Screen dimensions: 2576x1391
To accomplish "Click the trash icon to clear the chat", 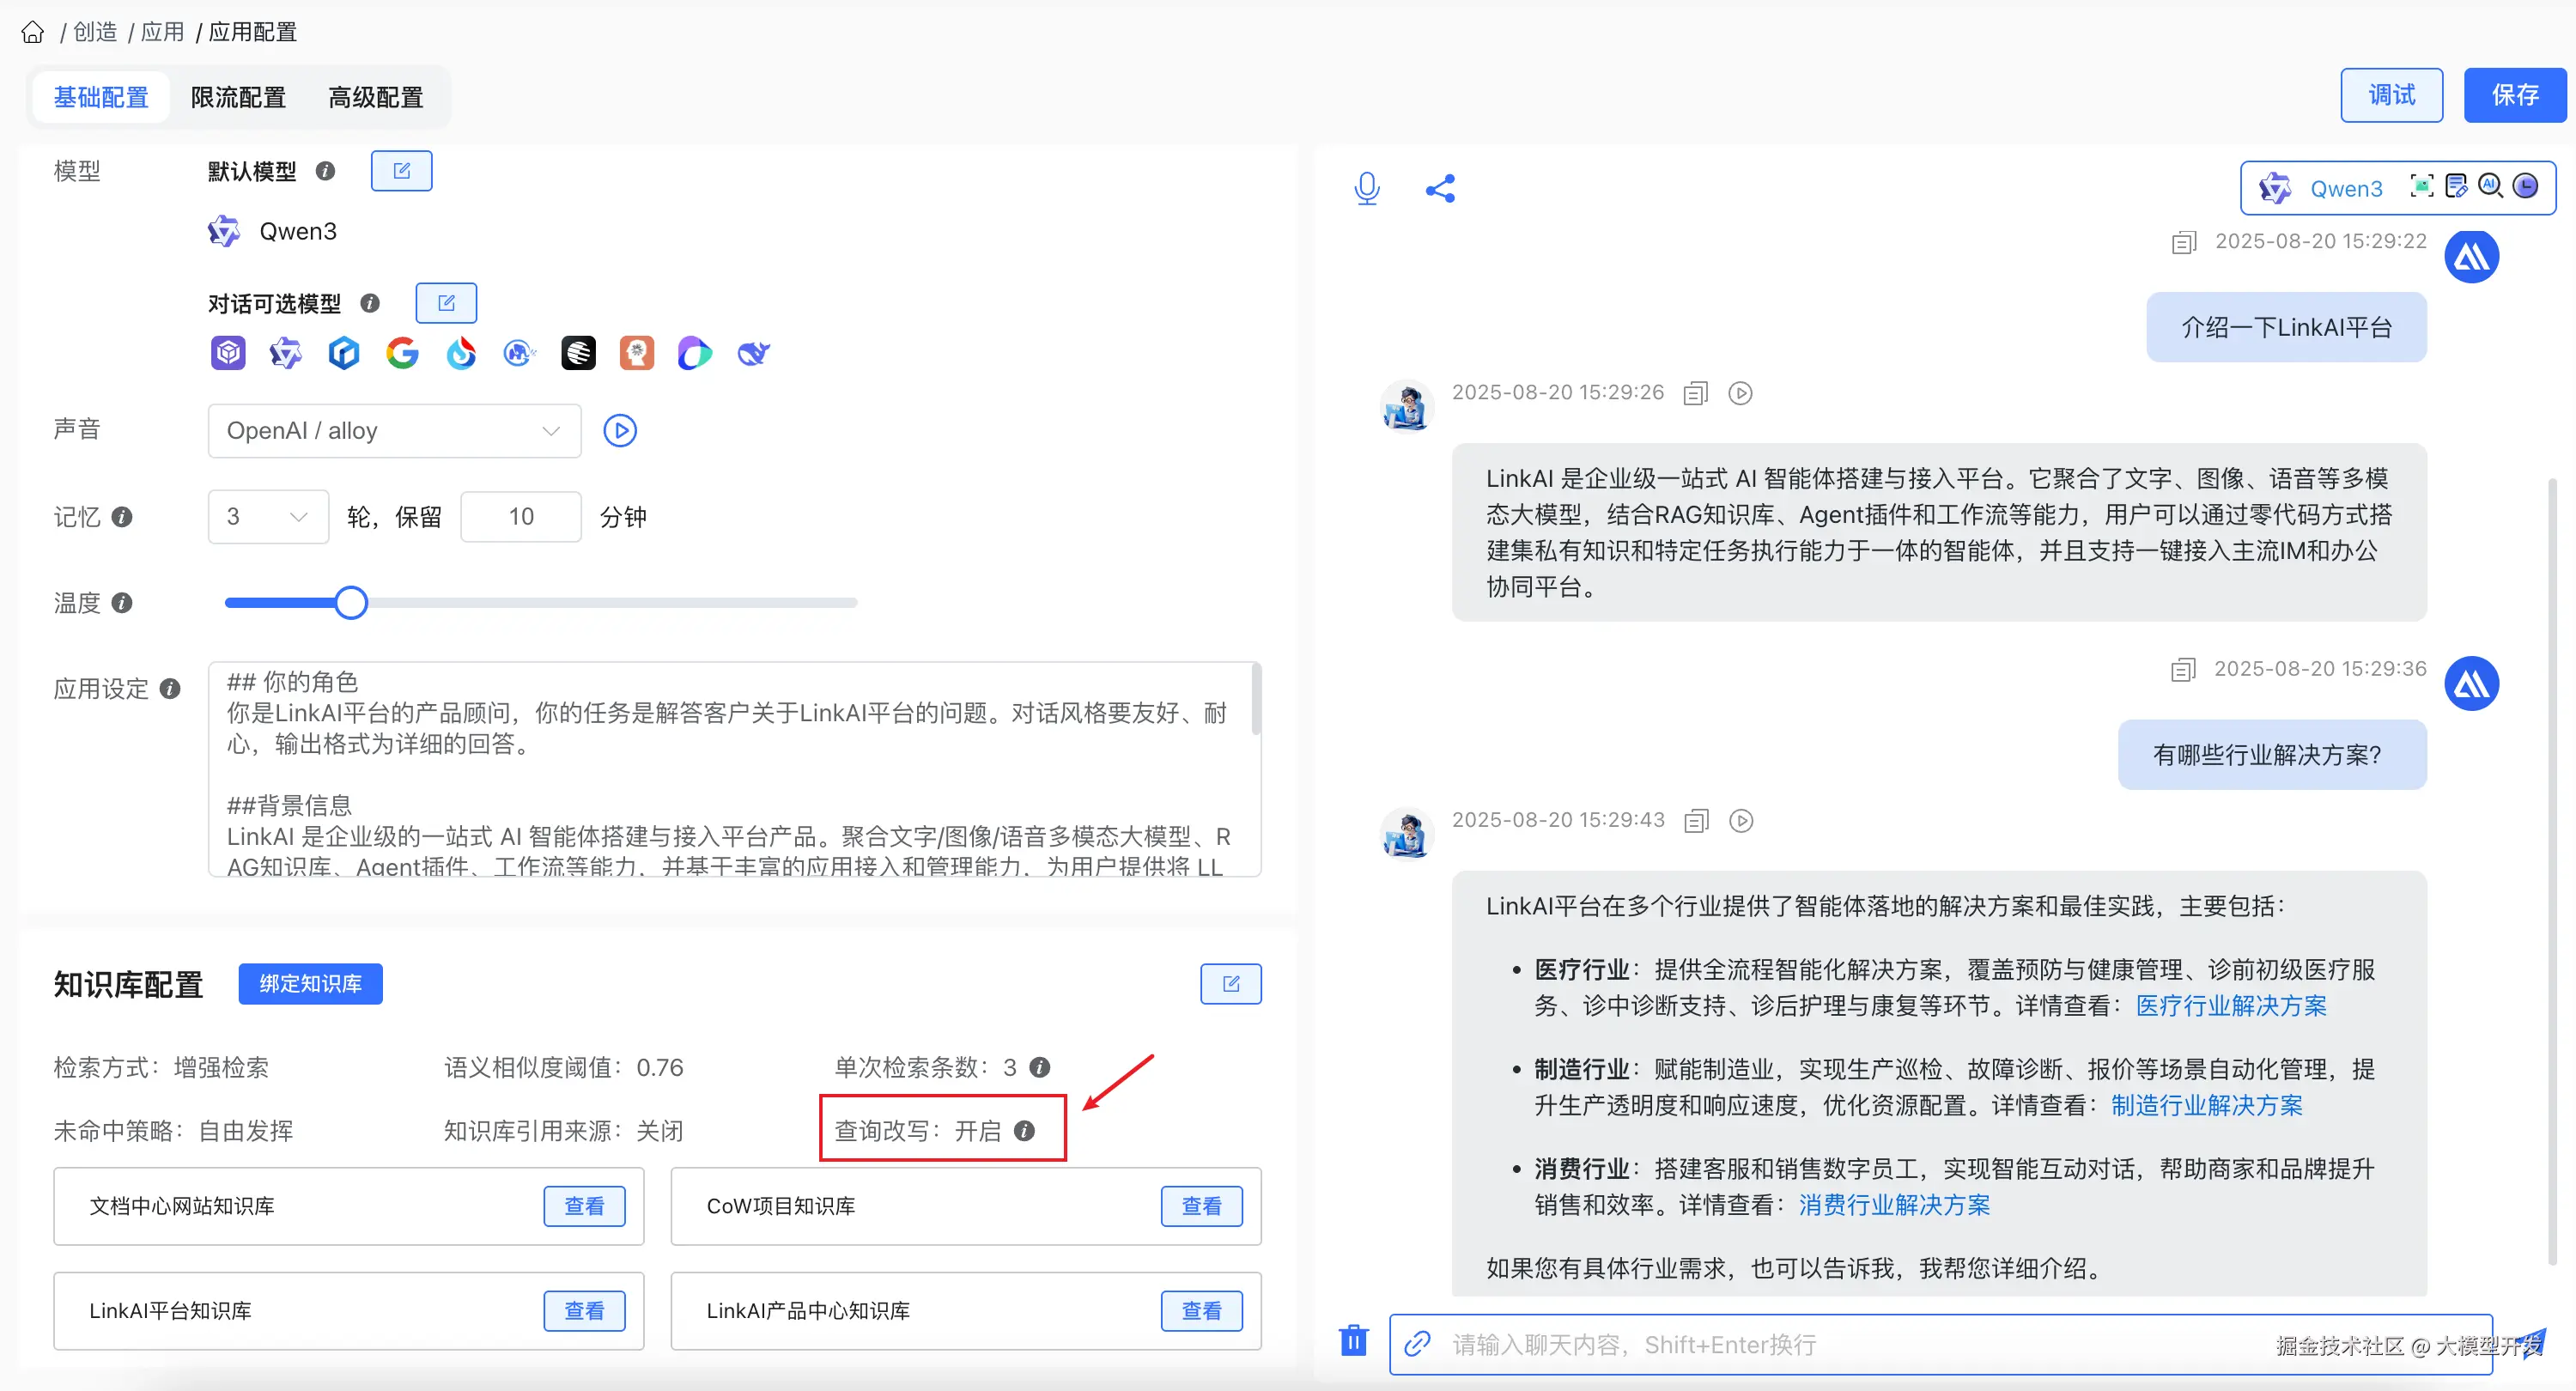I will (1353, 1343).
